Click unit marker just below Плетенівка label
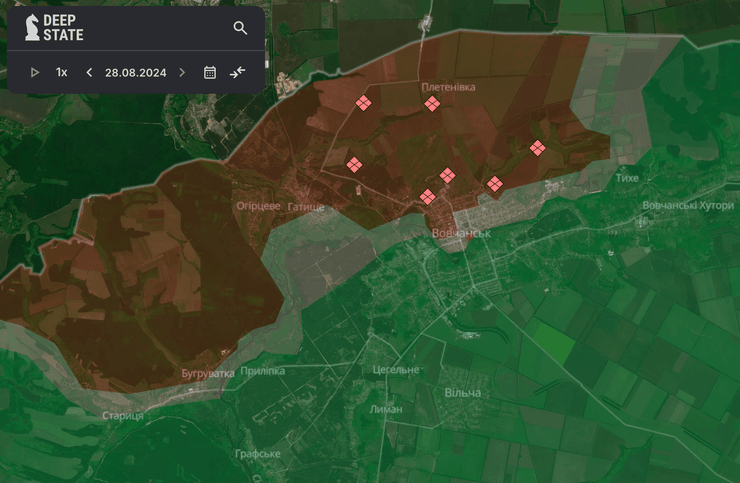740x483 pixels. point(432,104)
